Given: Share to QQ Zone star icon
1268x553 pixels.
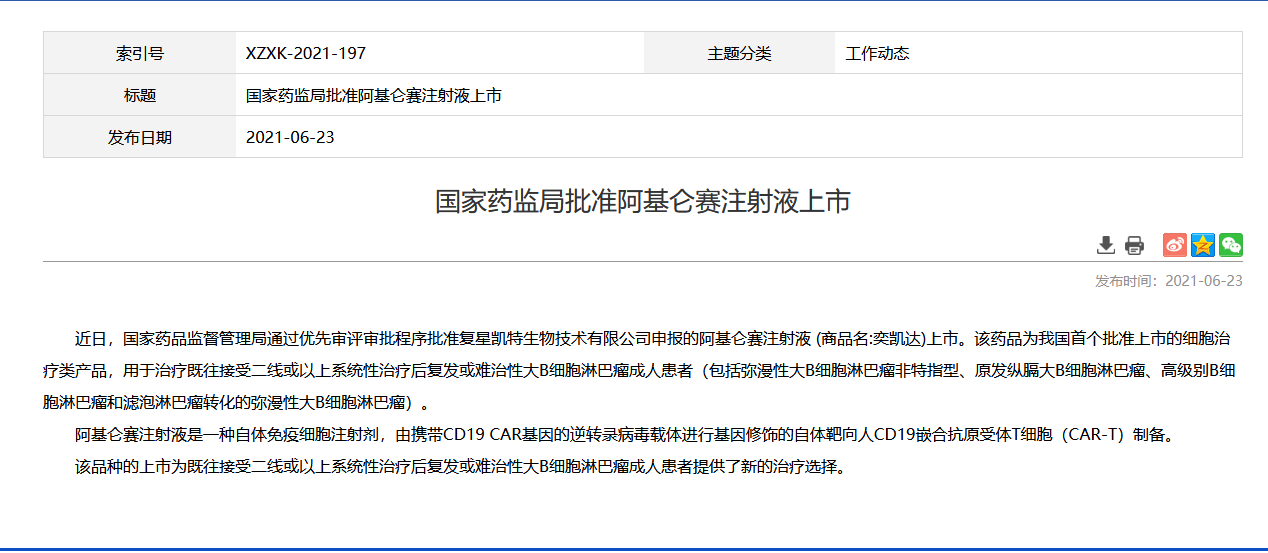Looking at the screenshot, I should [x=1203, y=245].
